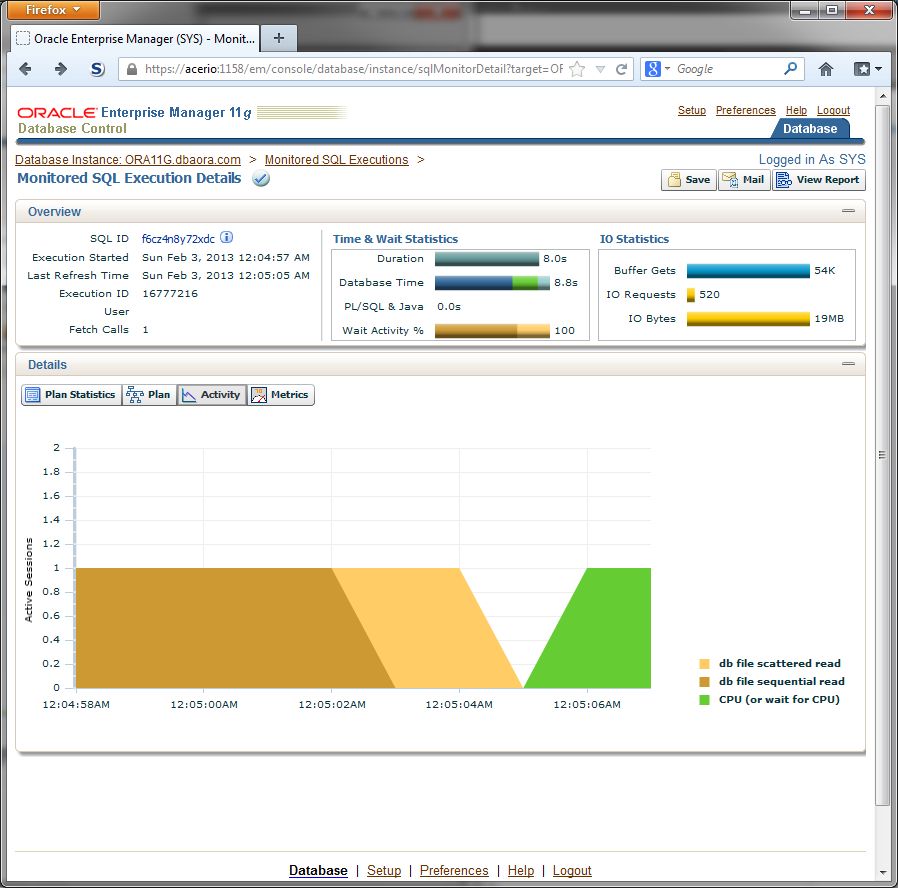Collapse the Overview section
This screenshot has height=888, width=898.
pyautogui.click(x=848, y=211)
